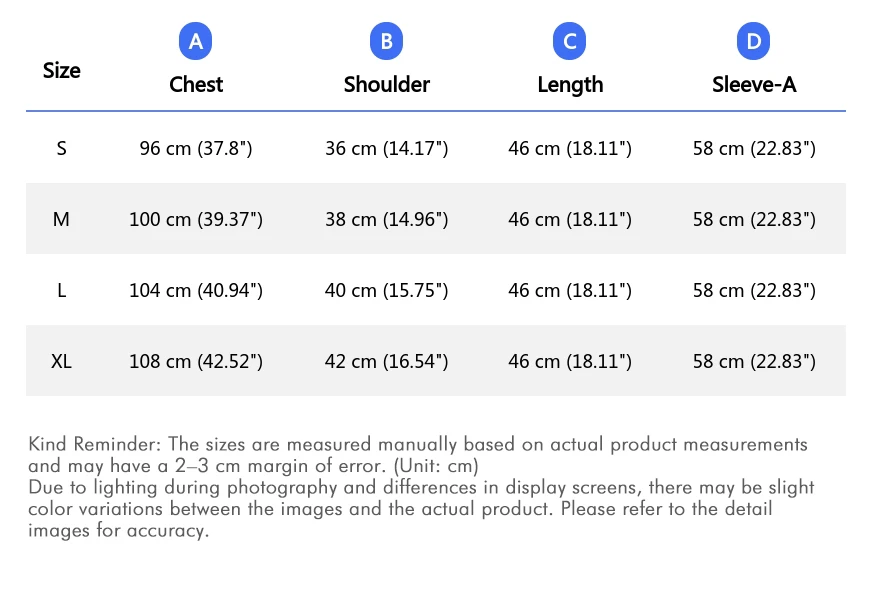Image resolution: width=878 pixels, height=590 pixels.
Task: Click the 104 cm chest measurement
Action: [196, 291]
